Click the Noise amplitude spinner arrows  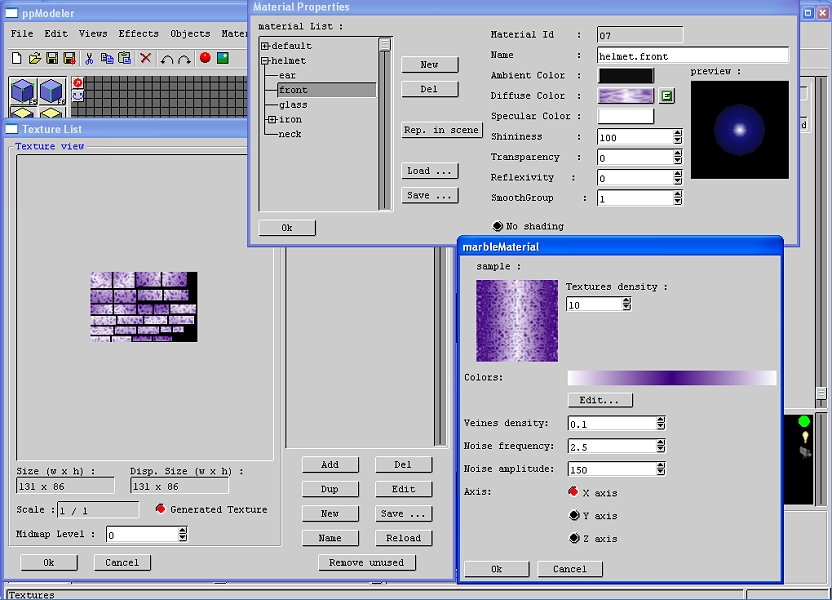(661, 468)
